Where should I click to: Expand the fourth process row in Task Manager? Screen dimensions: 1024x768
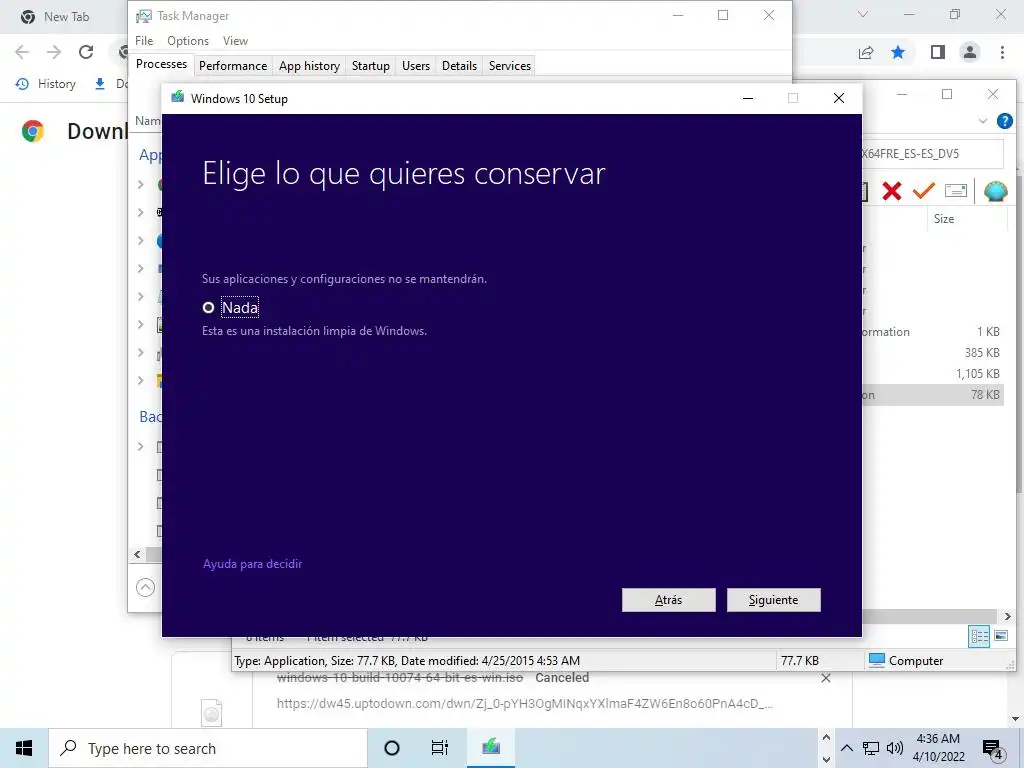point(140,268)
